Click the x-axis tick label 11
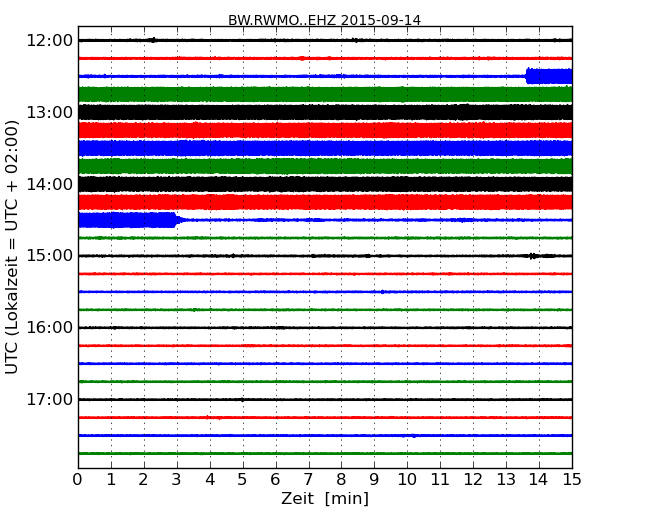This screenshot has width=650, height=520. pos(440,480)
